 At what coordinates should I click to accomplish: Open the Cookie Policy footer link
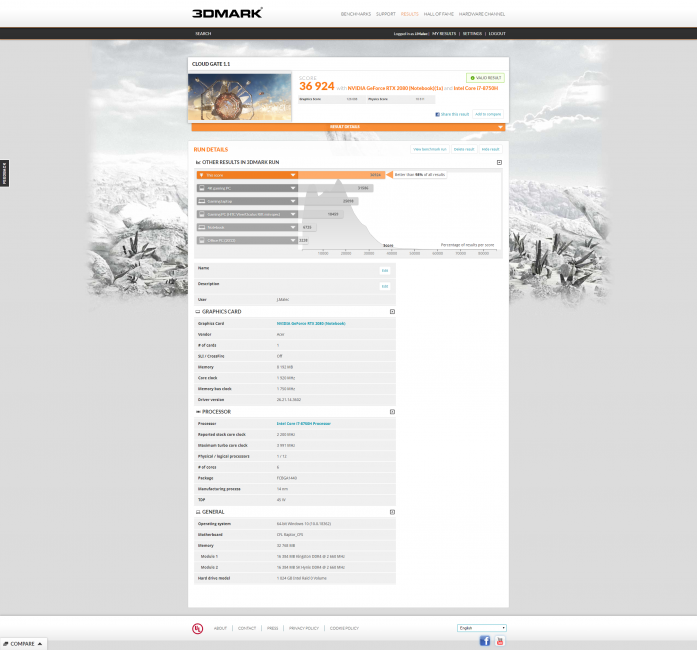(x=344, y=629)
